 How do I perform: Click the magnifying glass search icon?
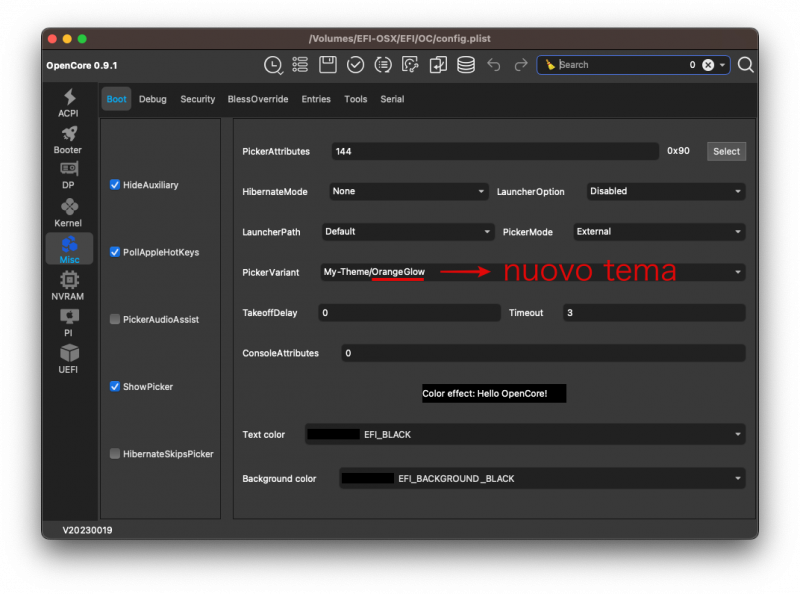[745, 65]
